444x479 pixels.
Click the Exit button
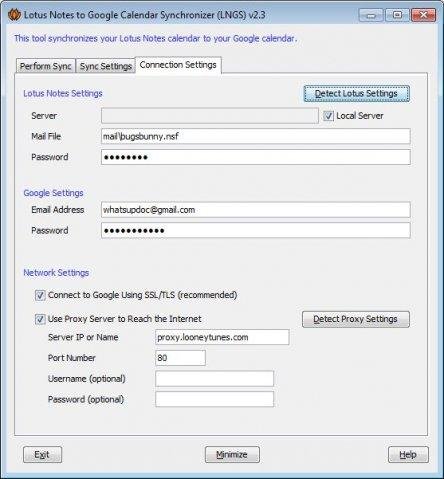click(x=42, y=455)
